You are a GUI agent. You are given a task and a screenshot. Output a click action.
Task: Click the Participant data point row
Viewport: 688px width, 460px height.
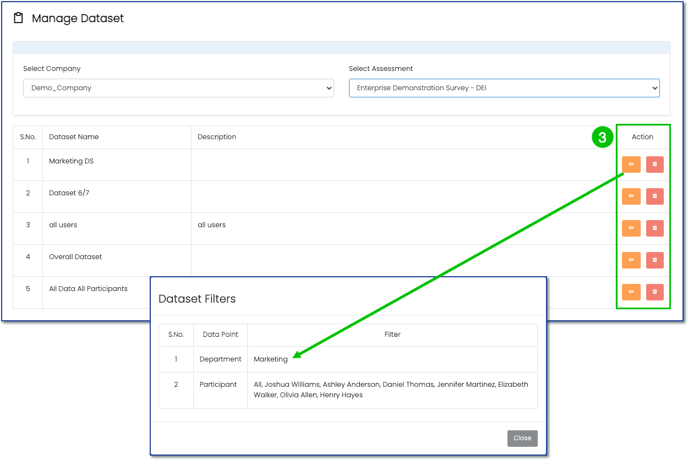coord(220,384)
